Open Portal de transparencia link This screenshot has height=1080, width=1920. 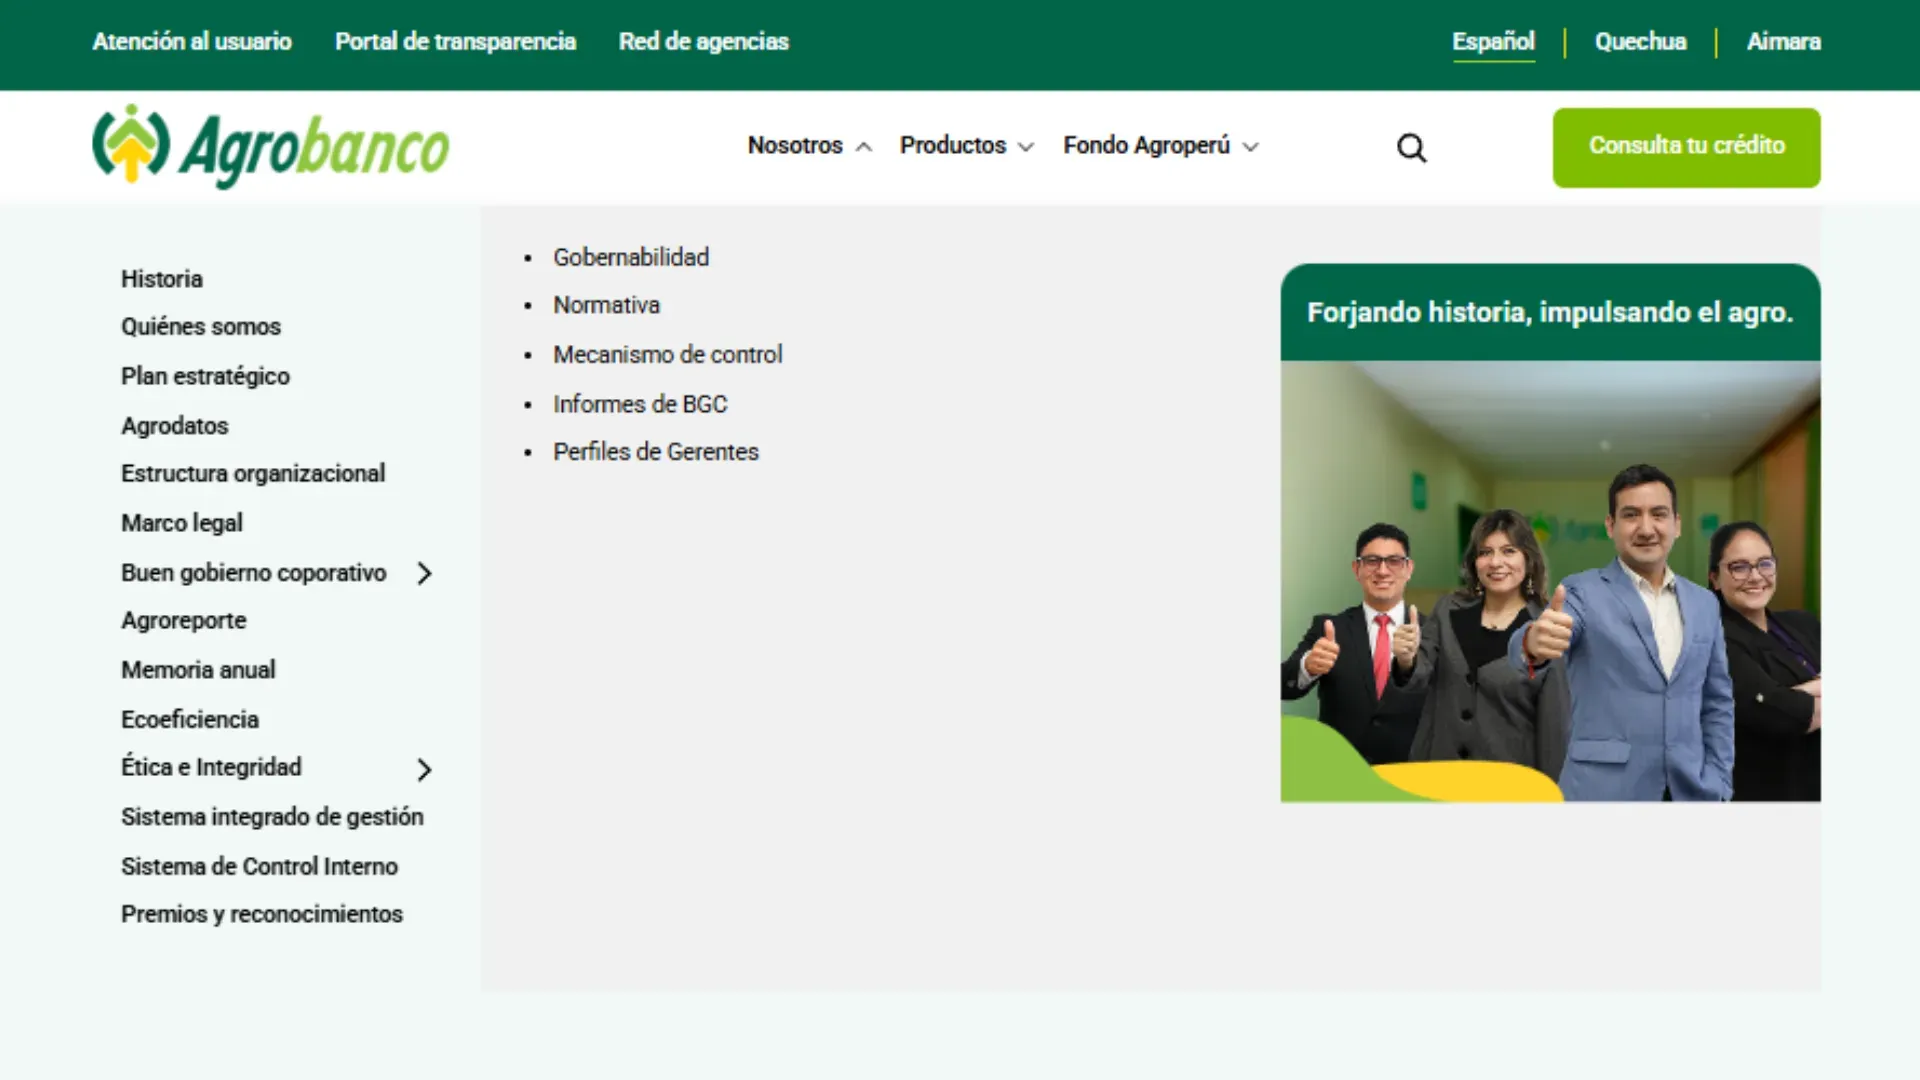click(x=455, y=42)
